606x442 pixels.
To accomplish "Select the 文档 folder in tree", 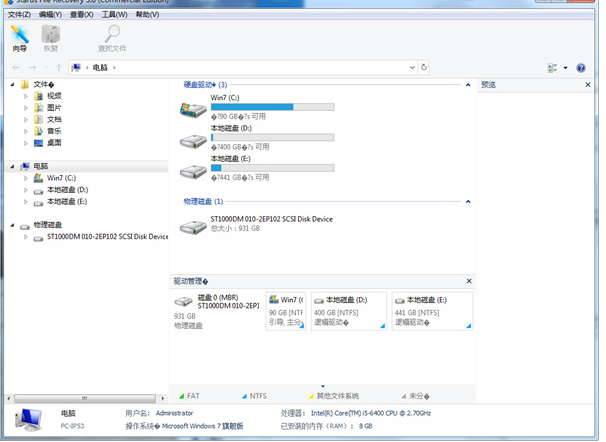I will (x=54, y=119).
